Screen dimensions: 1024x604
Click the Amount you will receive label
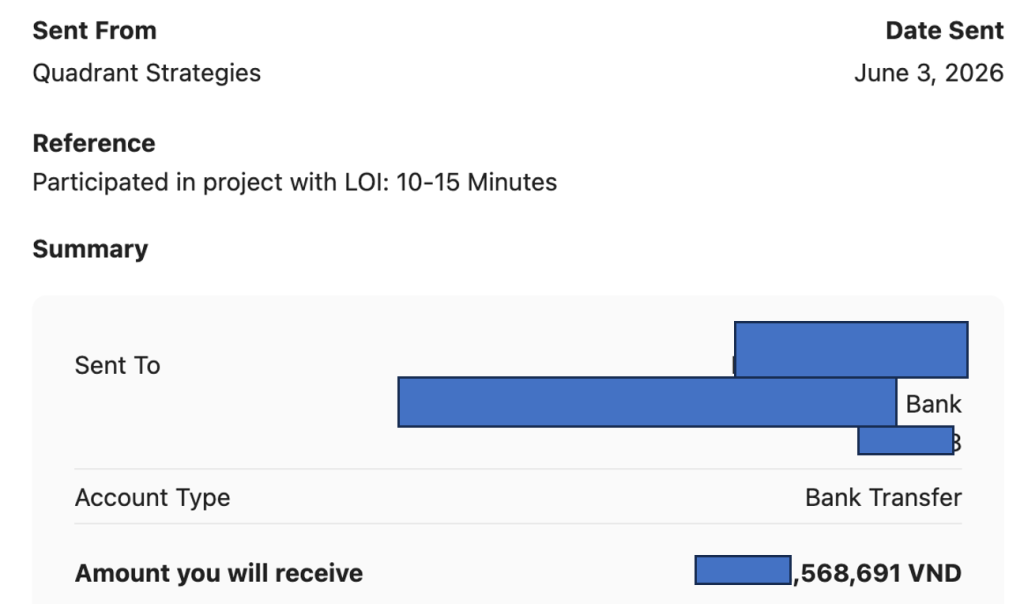pyautogui.click(x=219, y=573)
